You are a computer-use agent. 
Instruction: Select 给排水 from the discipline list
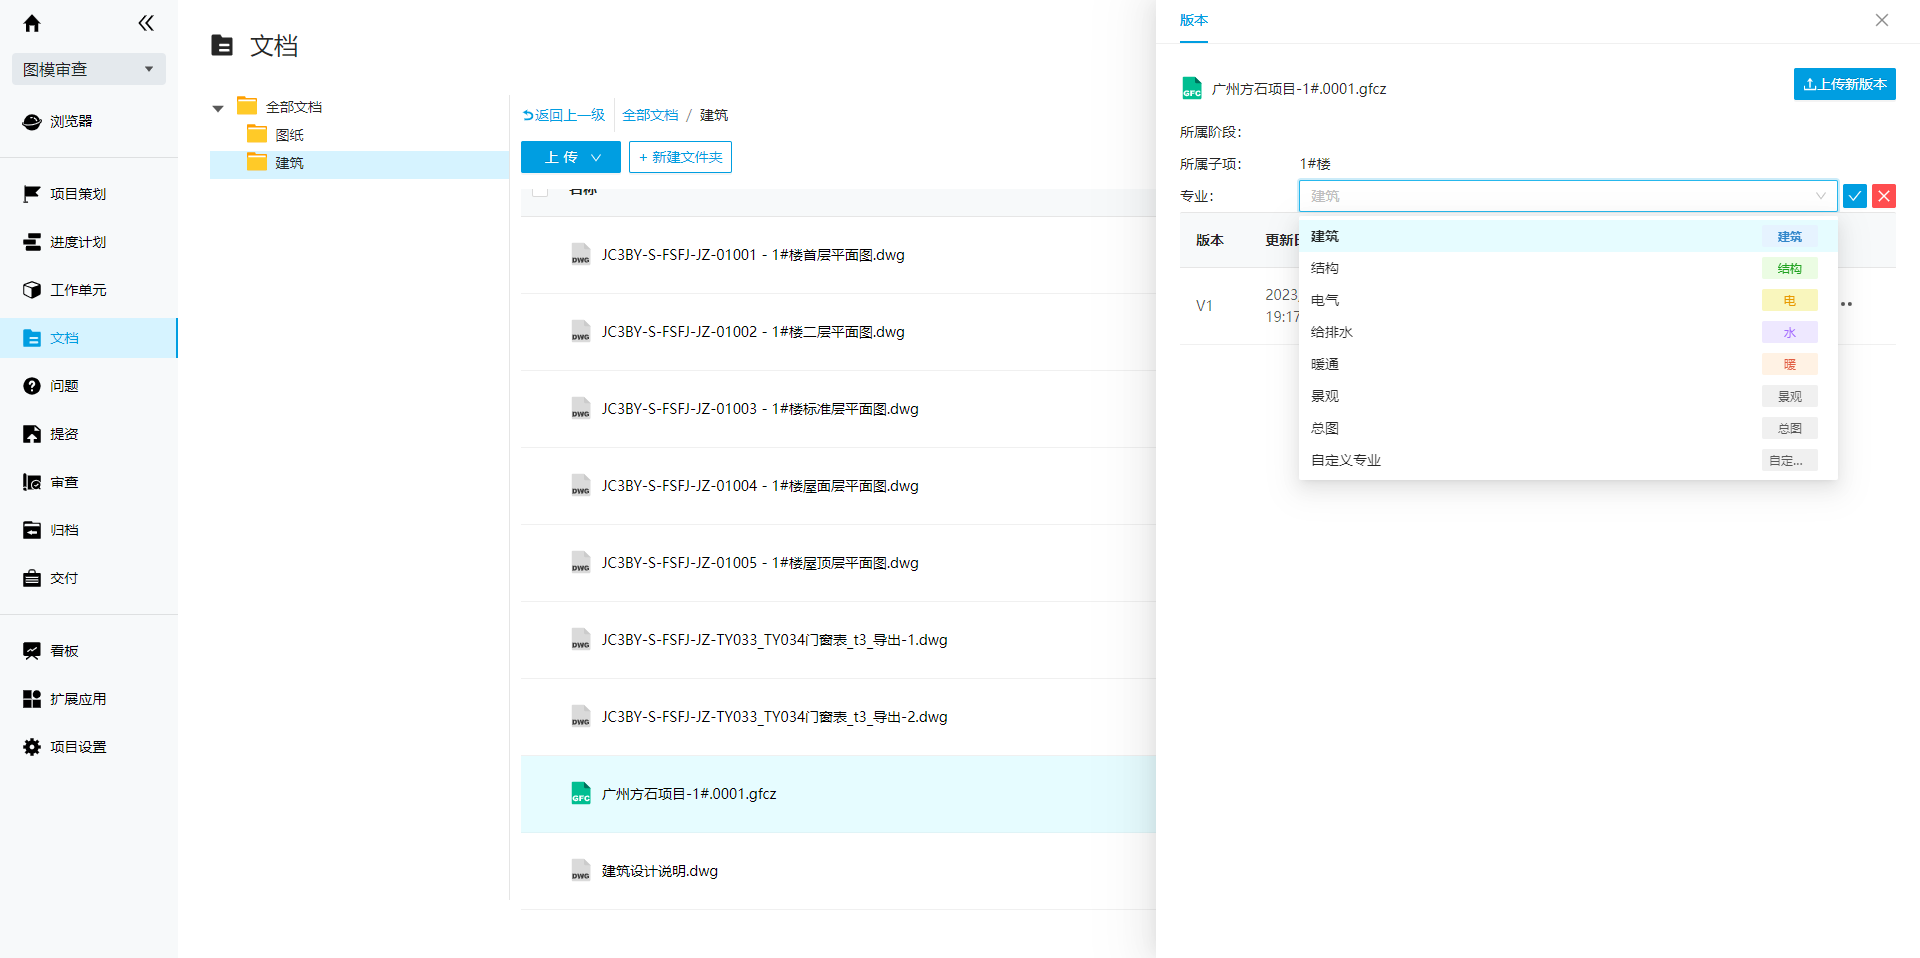point(1568,332)
